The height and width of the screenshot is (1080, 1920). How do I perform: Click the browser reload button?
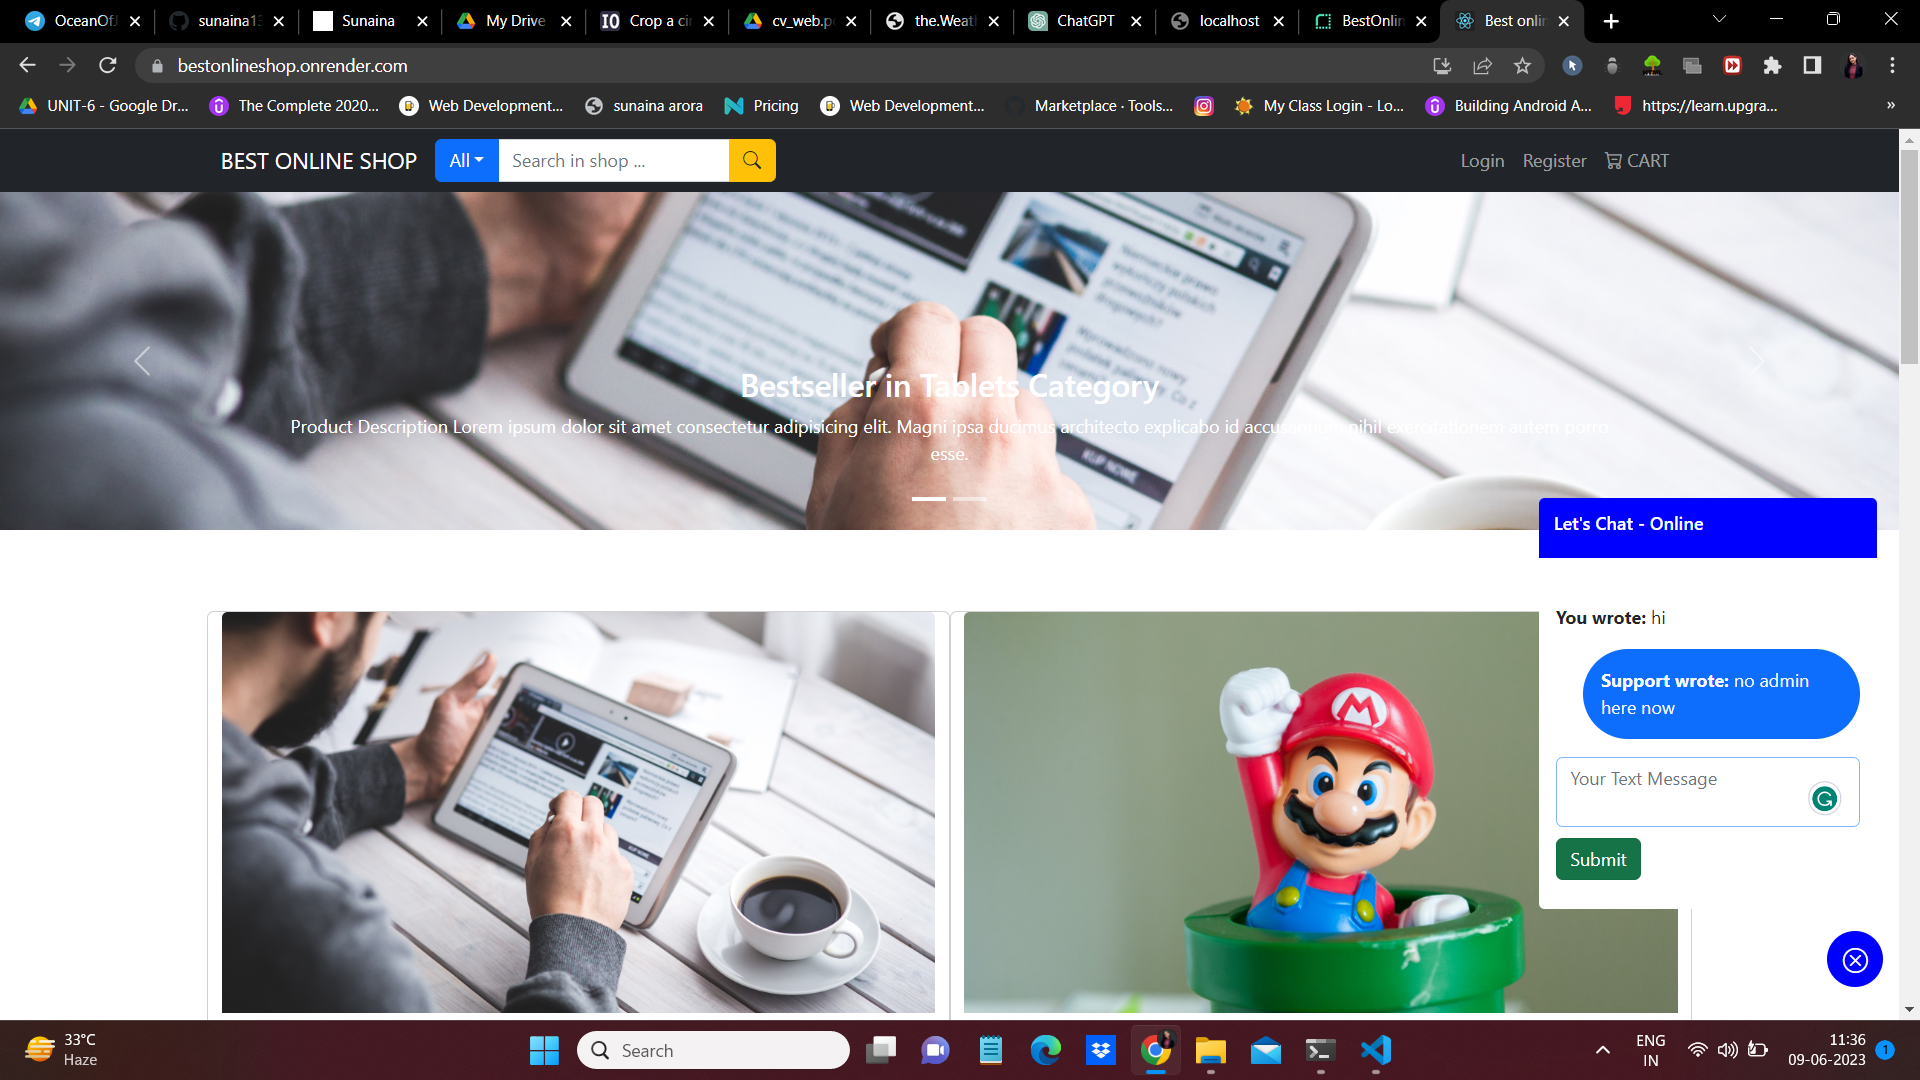108,66
